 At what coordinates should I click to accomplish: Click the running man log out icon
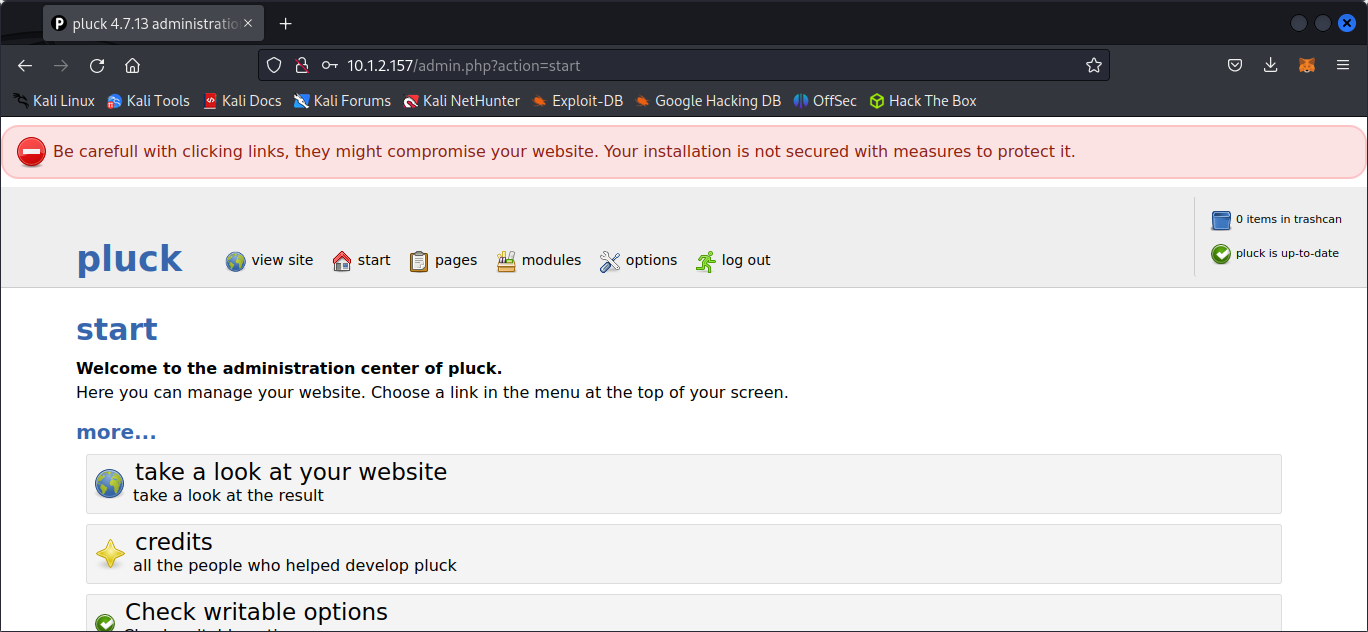coord(706,261)
